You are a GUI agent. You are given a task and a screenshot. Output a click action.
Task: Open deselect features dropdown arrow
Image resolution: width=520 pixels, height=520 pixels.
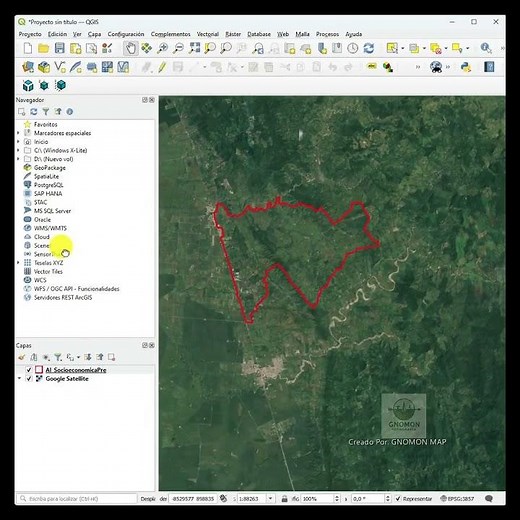click(446, 48)
